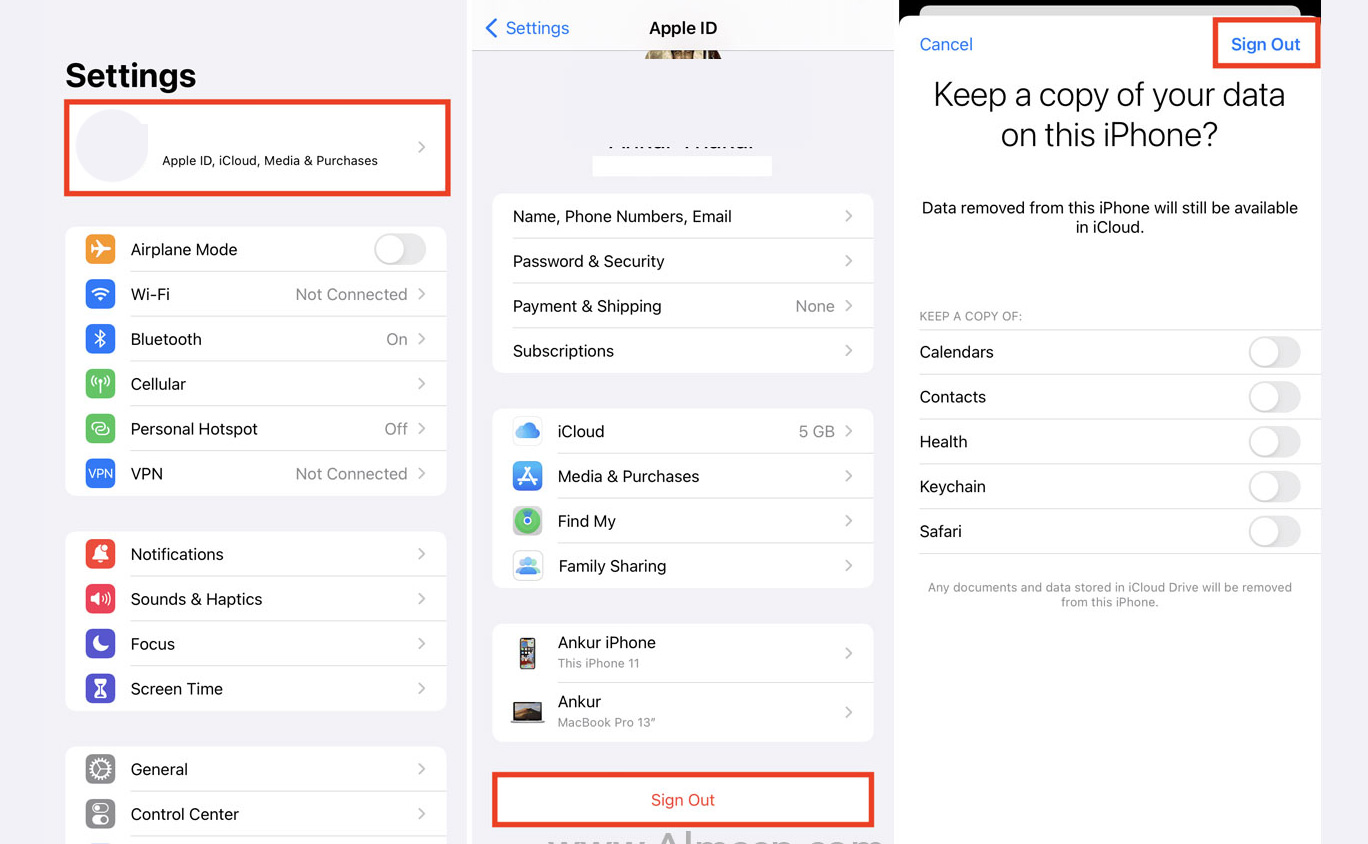
Task: Tap the Airplane Mode orange icon
Action: (x=100, y=249)
